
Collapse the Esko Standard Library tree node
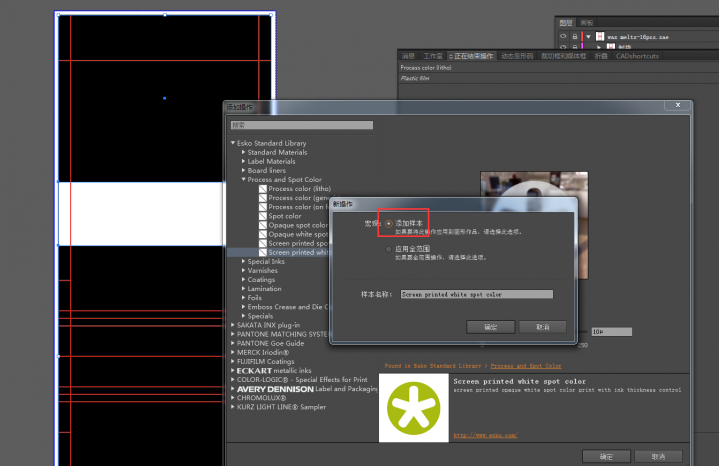(x=233, y=143)
